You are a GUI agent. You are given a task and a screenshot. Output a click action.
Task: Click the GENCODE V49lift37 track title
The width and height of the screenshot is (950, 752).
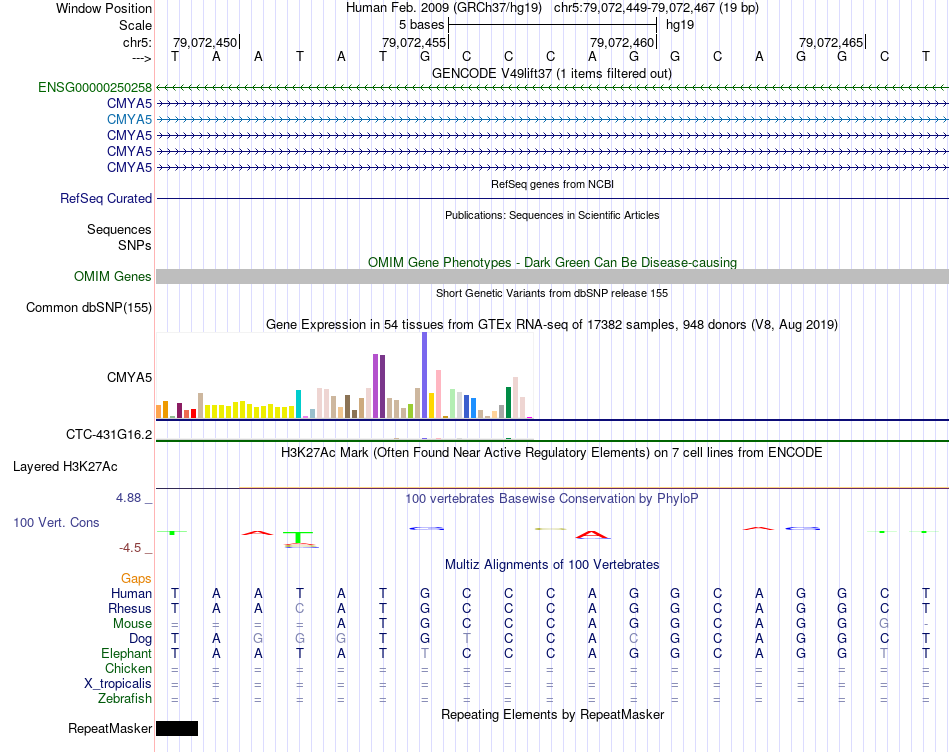552,73
